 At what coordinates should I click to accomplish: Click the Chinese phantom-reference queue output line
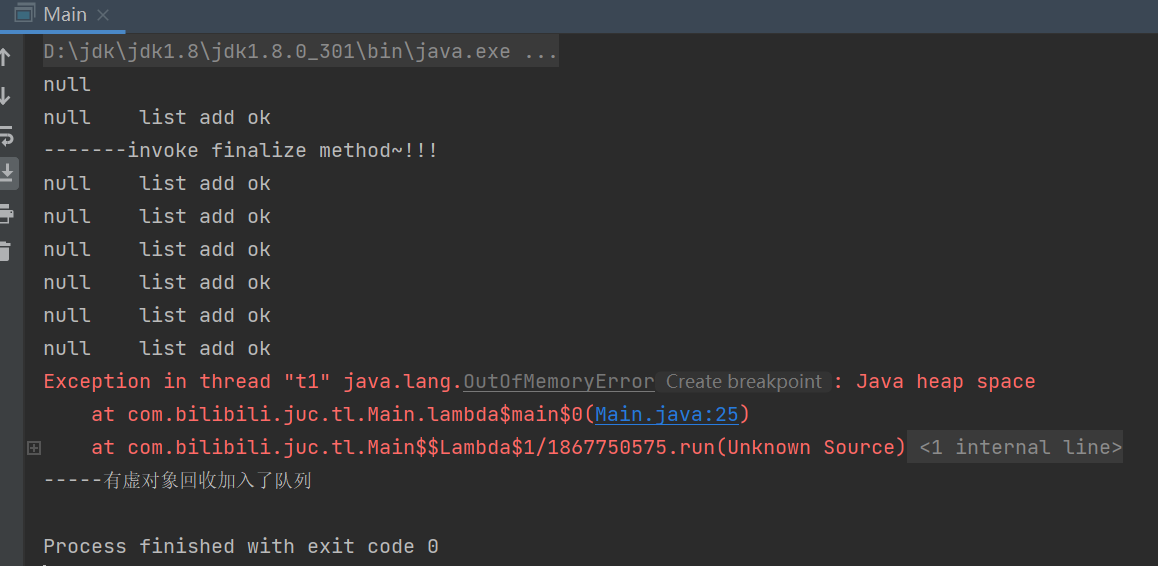coord(178,481)
